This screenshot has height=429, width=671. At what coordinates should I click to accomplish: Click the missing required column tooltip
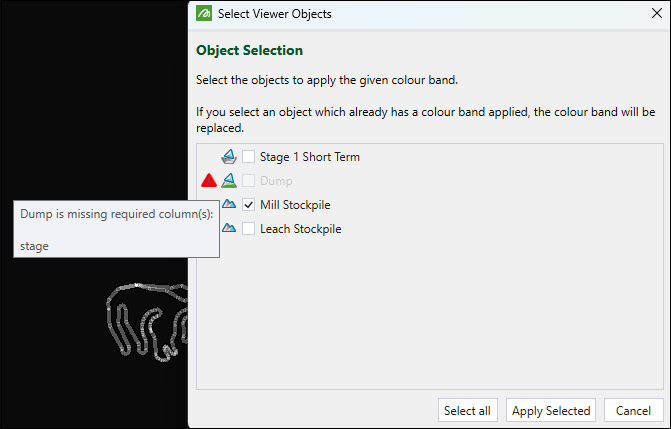(116, 229)
